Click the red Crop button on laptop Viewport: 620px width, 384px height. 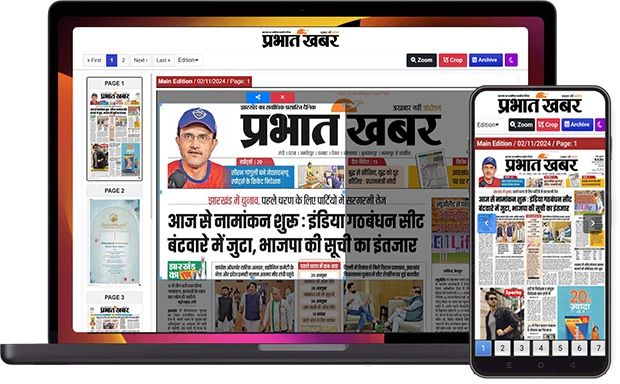(453, 60)
